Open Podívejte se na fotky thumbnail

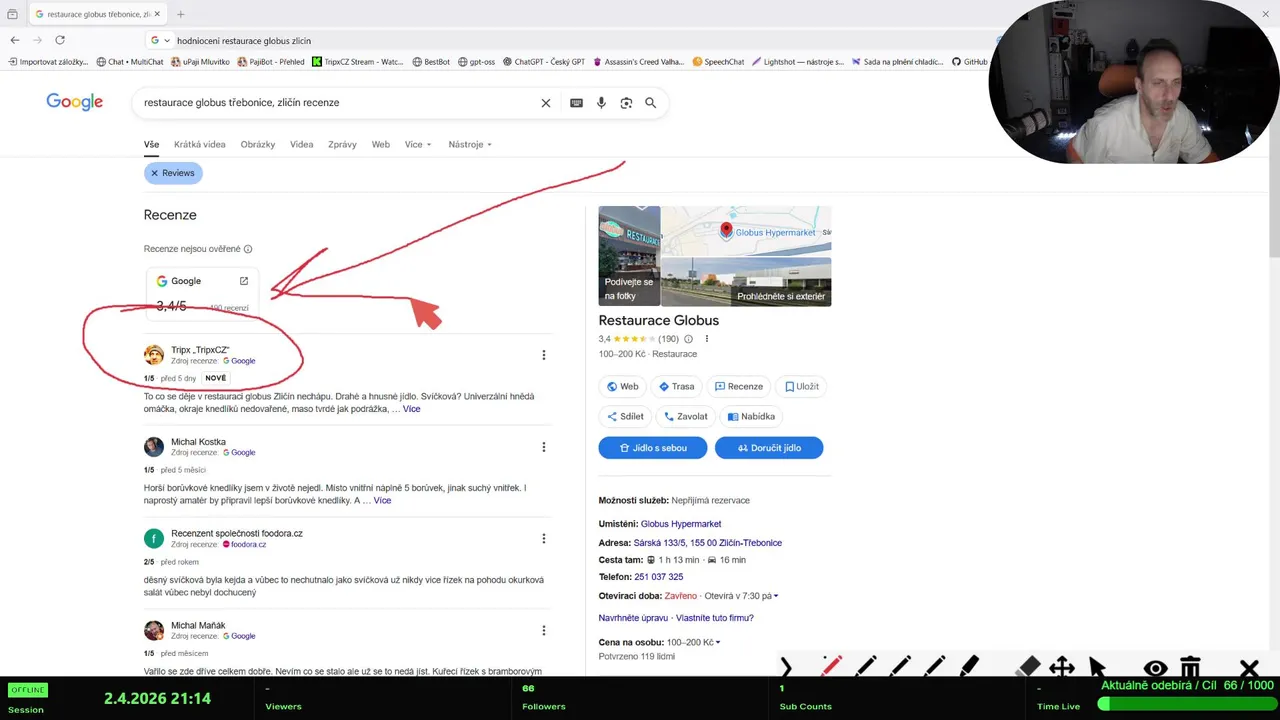[x=629, y=255]
